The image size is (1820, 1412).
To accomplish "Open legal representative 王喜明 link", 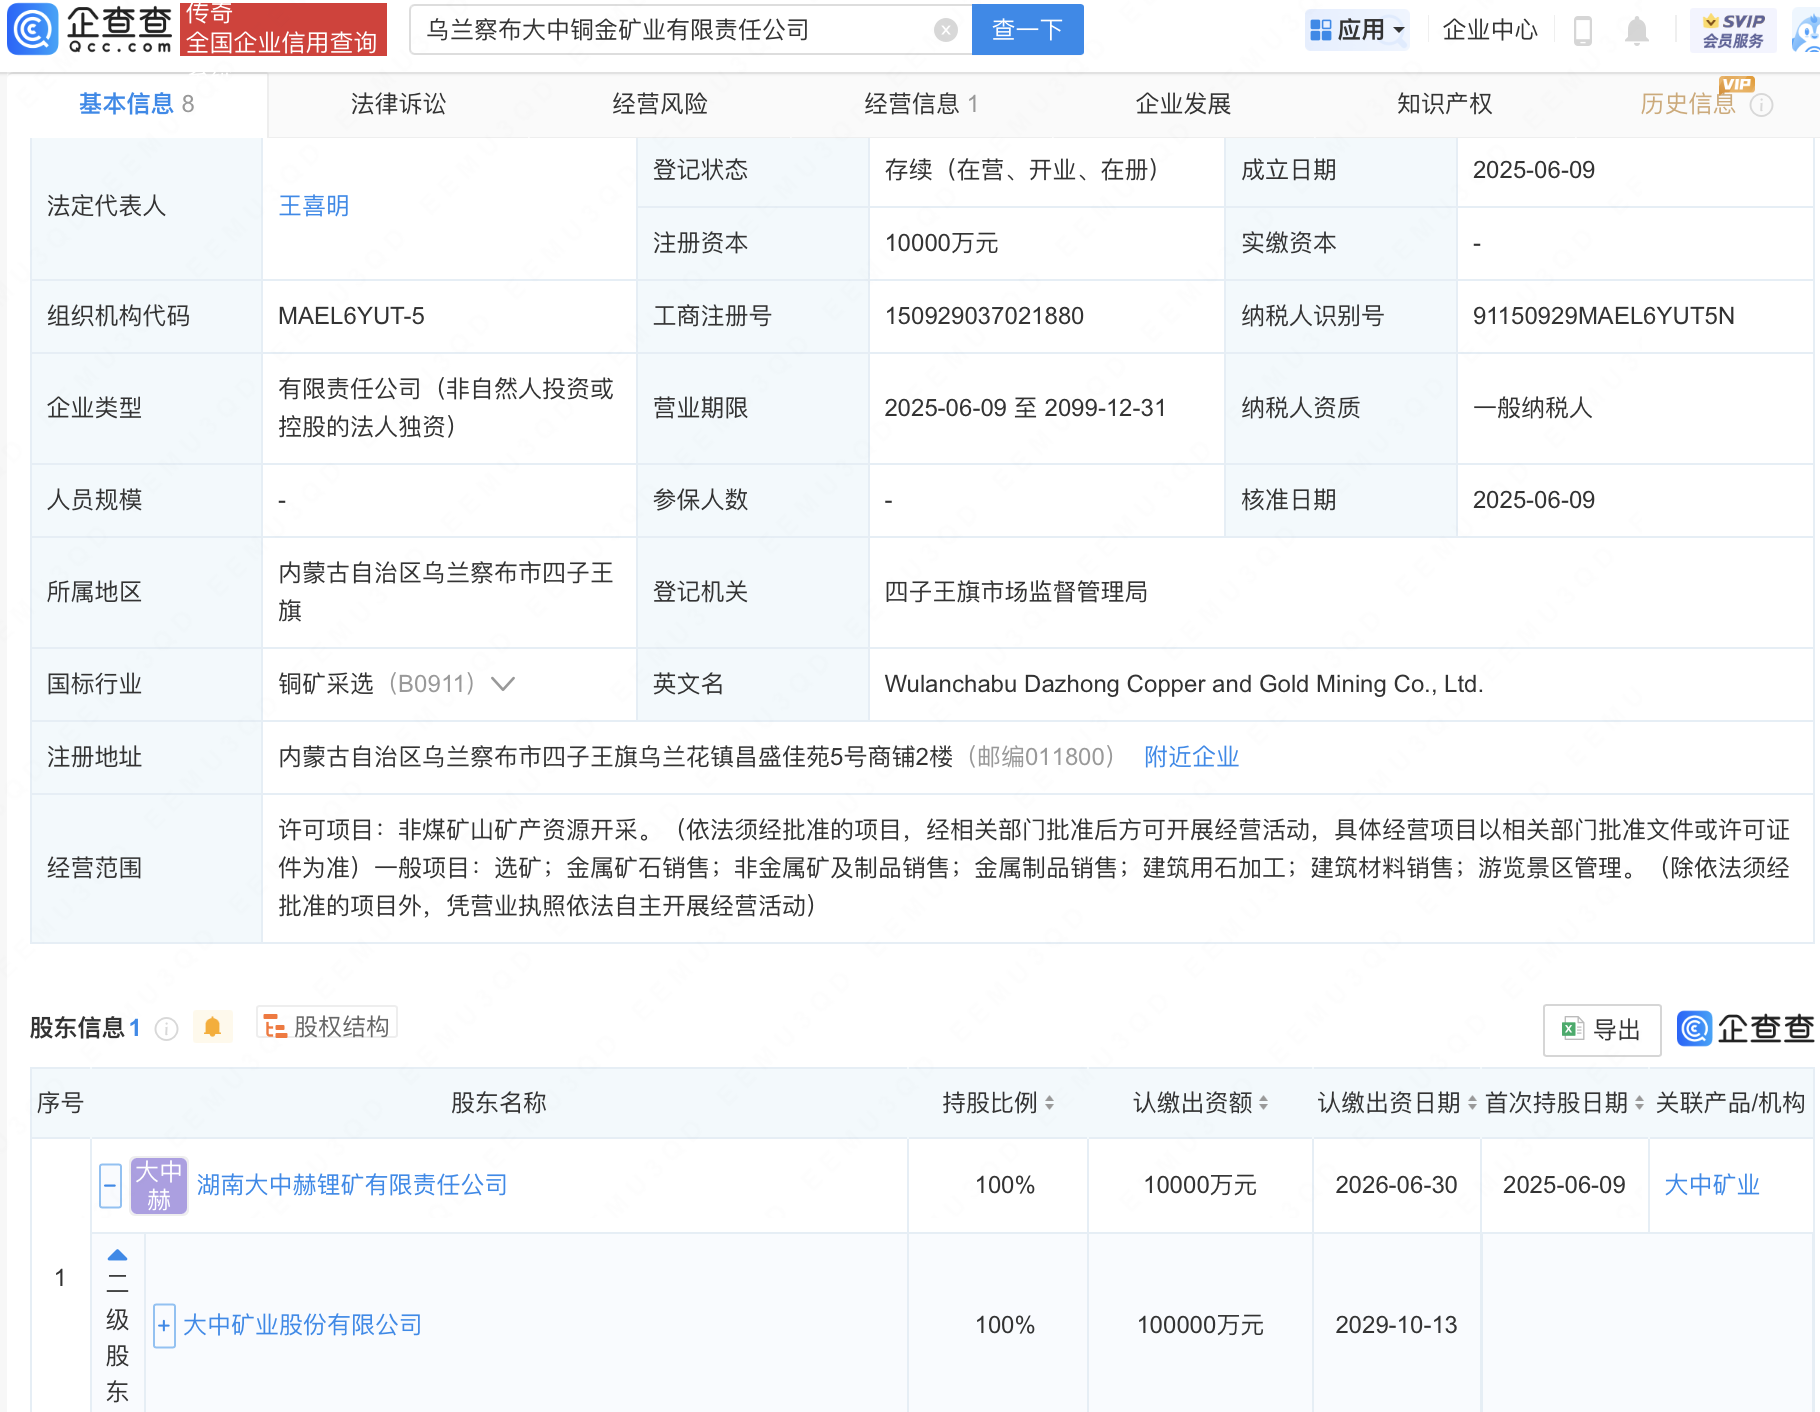I will pos(314,206).
